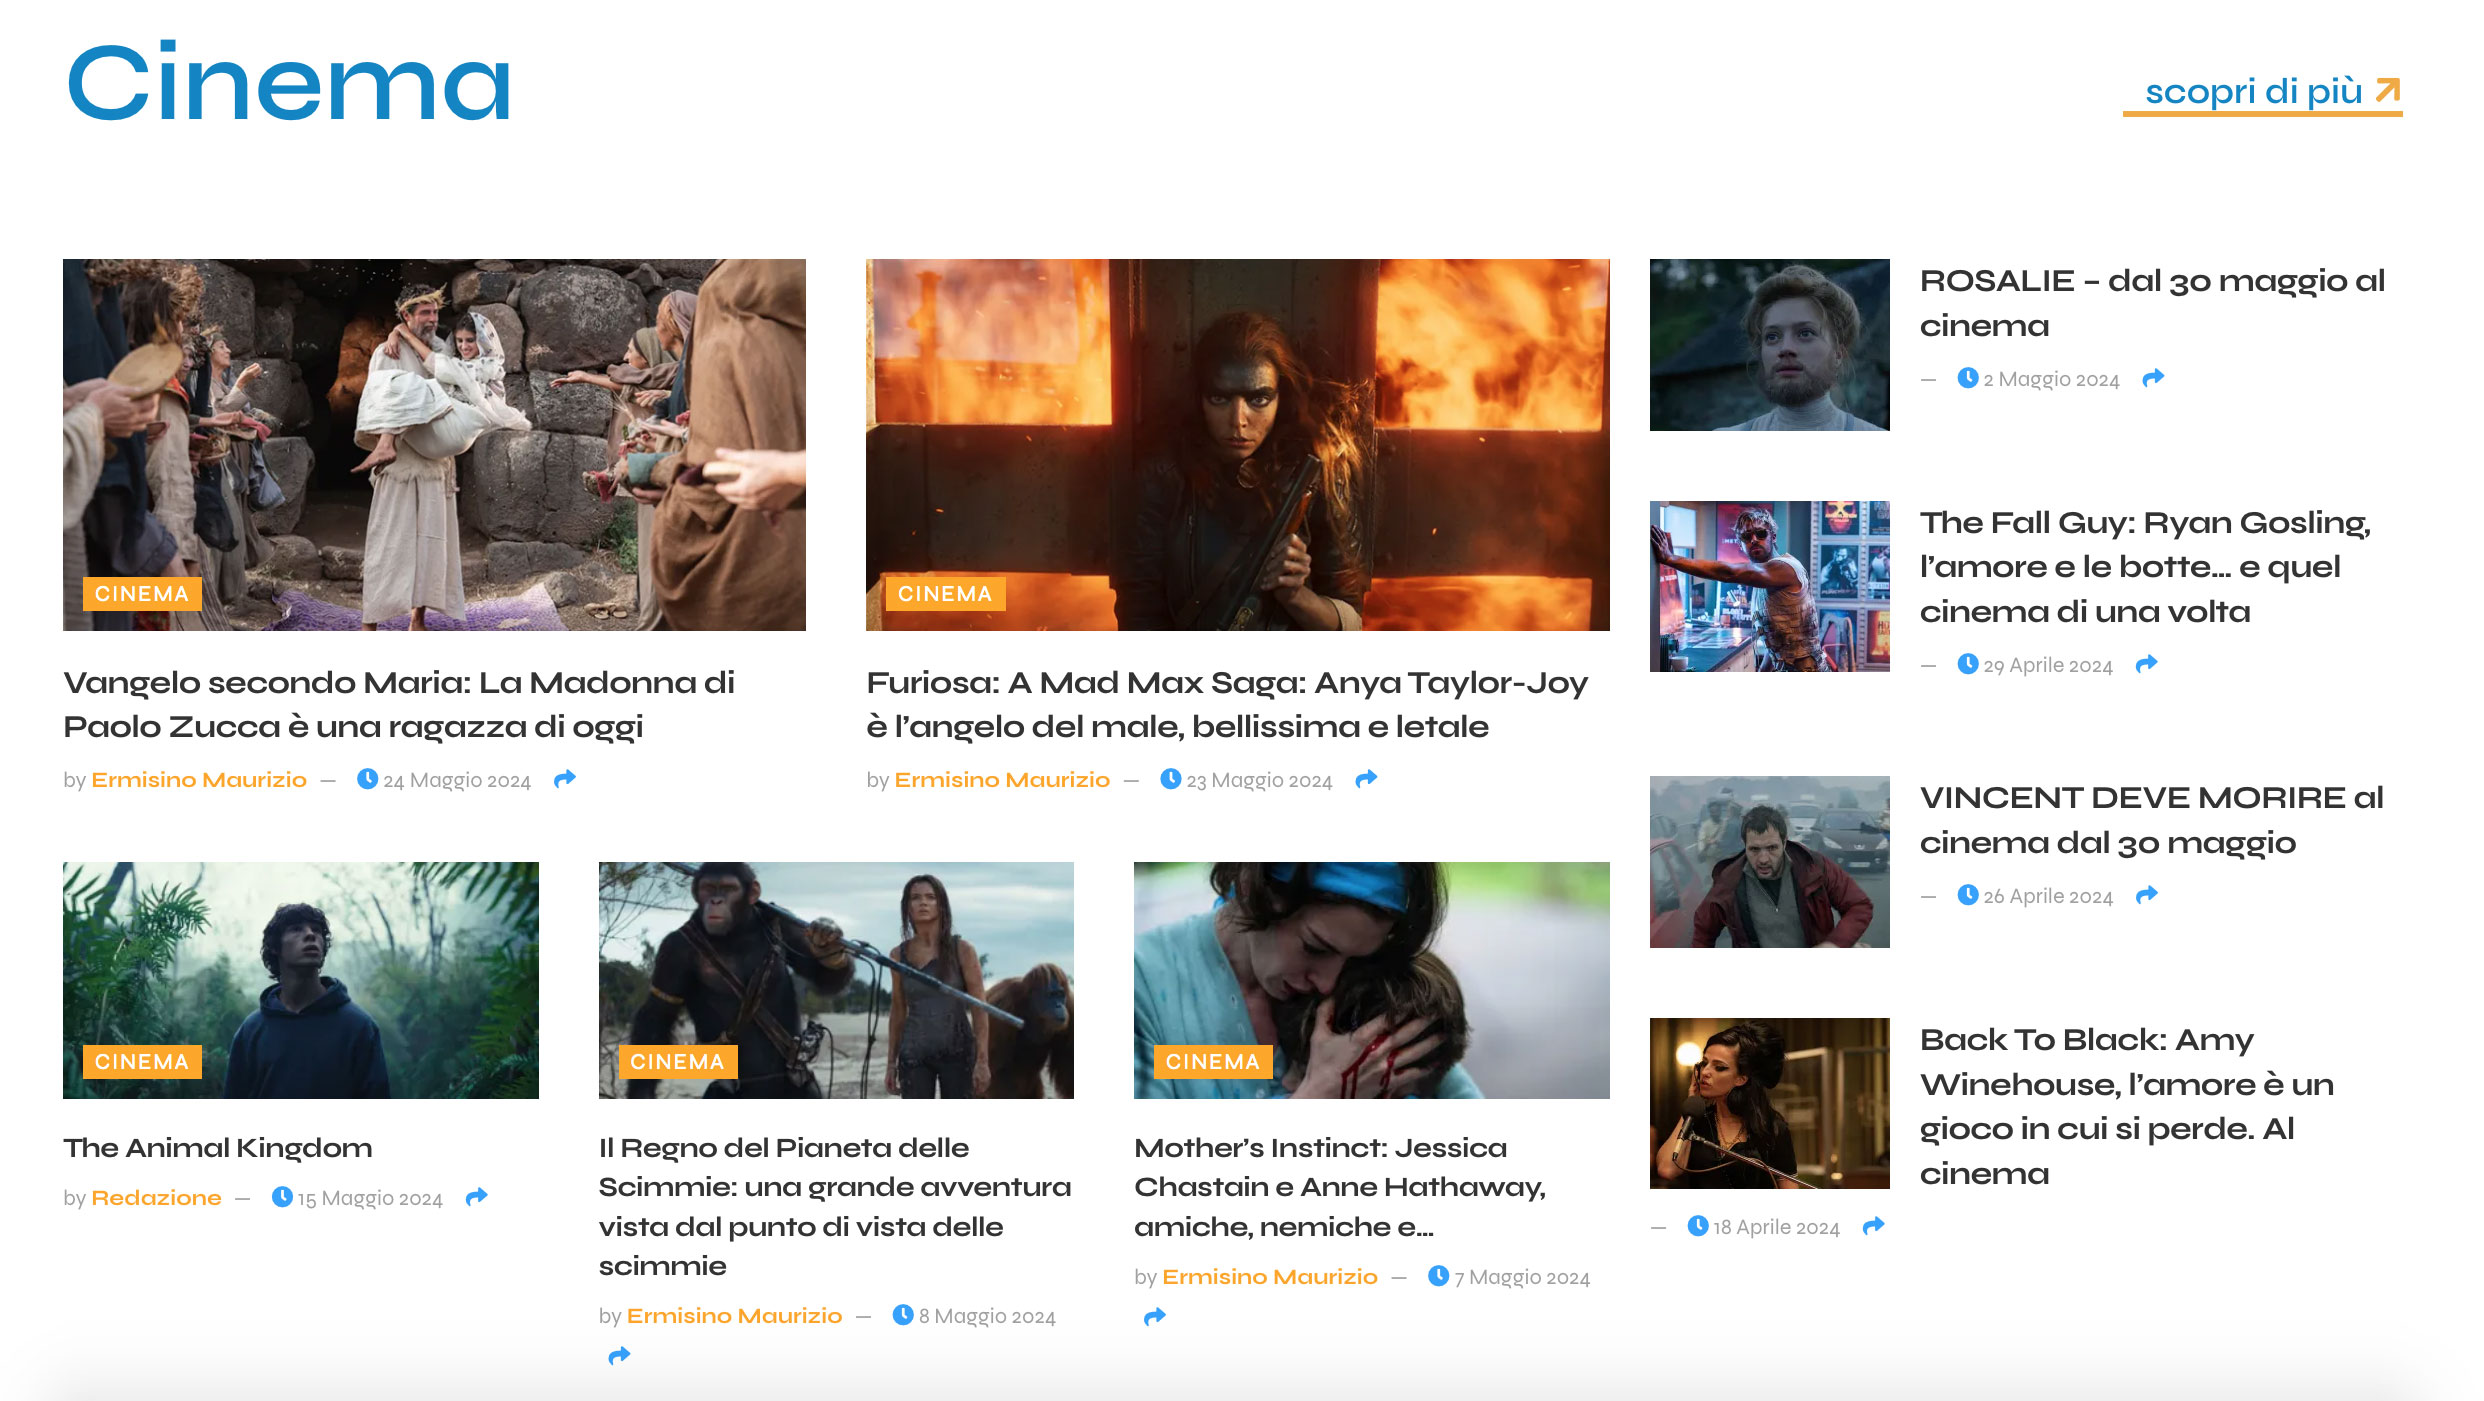Click the Mother's Instinct article thumbnail
The width and height of the screenshot is (2484, 1401).
[x=1371, y=980]
